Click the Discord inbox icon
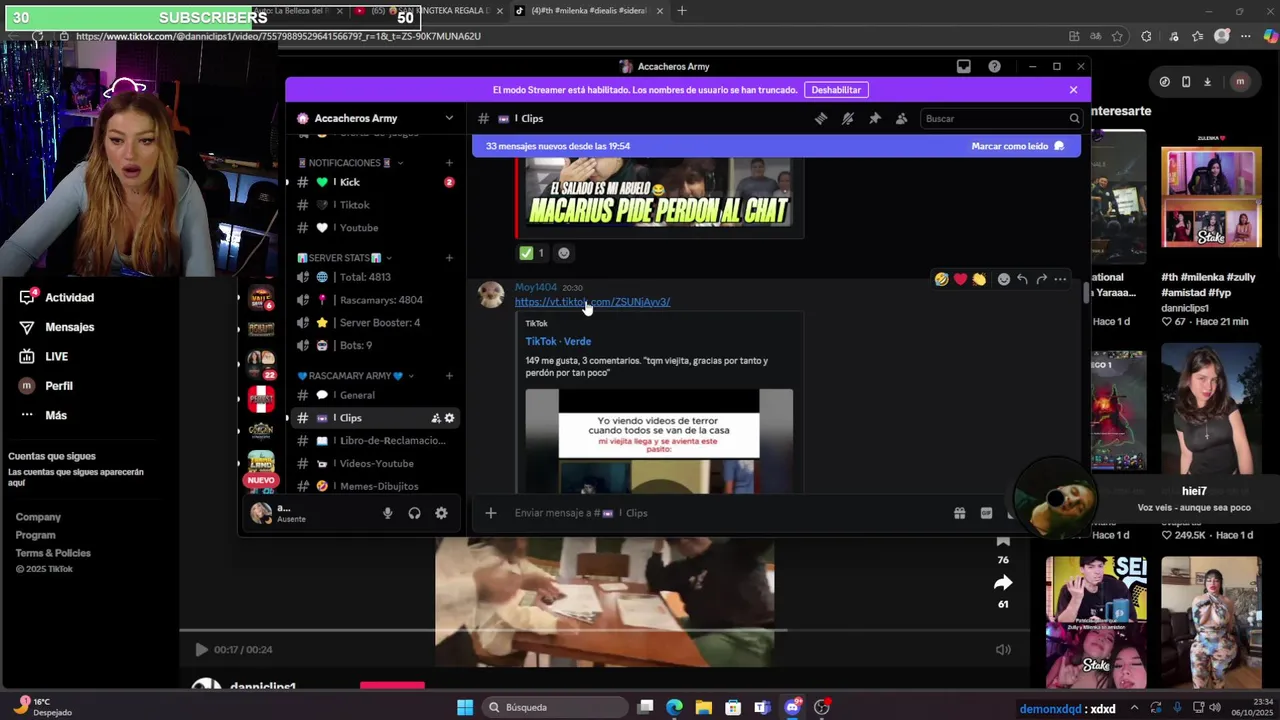 [x=964, y=66]
